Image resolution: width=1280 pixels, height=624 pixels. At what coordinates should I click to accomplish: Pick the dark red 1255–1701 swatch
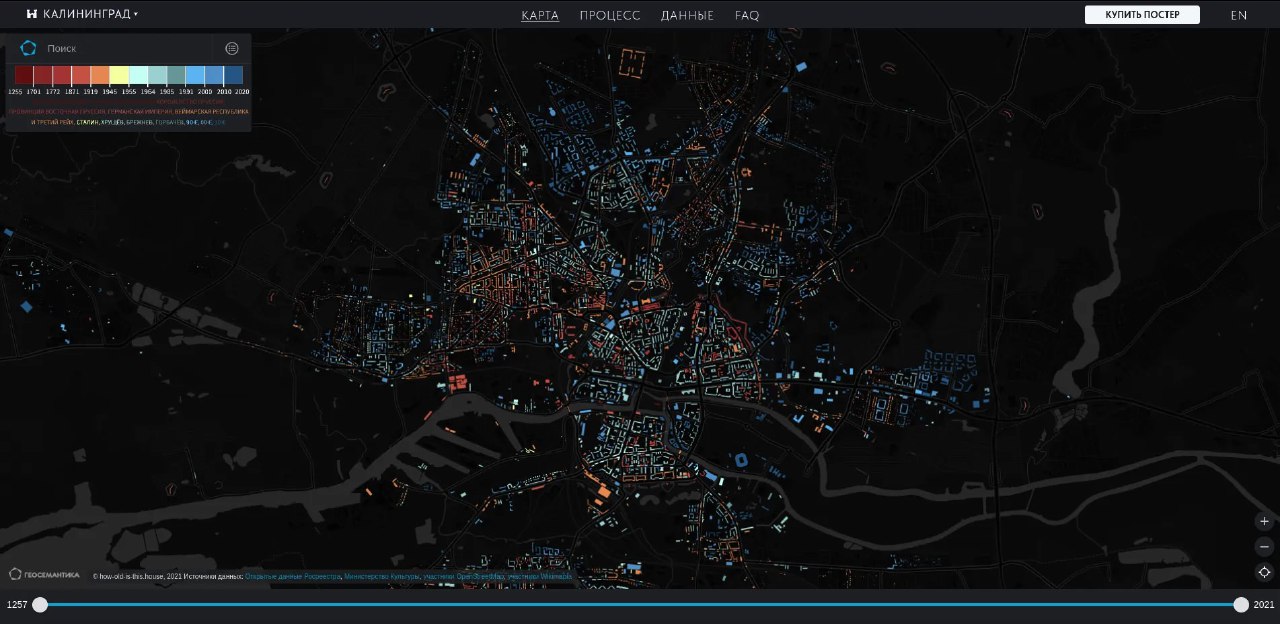tap(24, 75)
